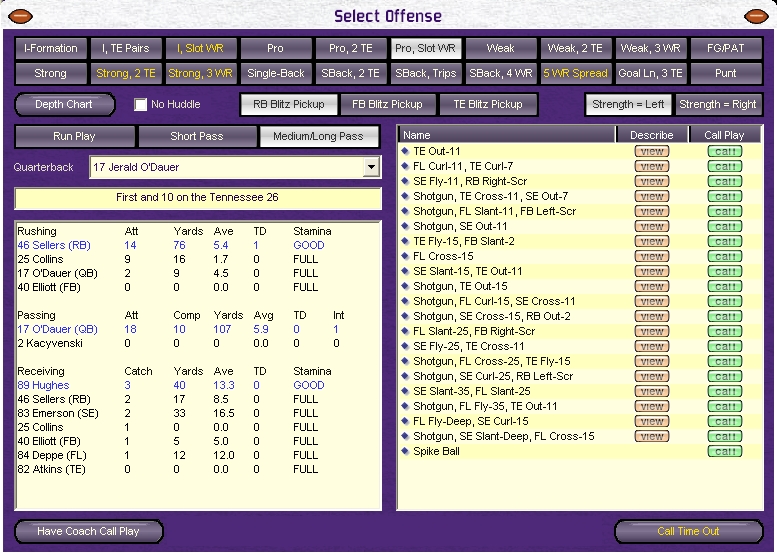Call the Shotgun, SE Out-11 play

[725, 226]
